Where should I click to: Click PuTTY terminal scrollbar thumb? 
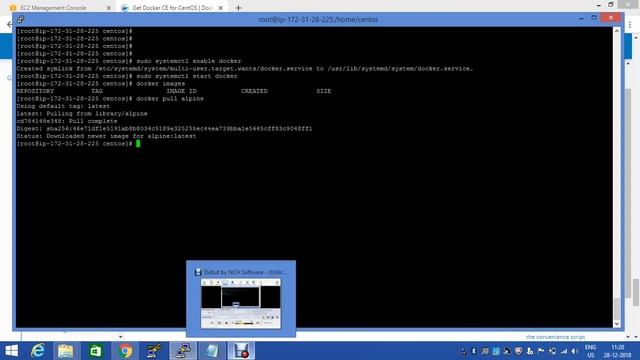(617, 309)
